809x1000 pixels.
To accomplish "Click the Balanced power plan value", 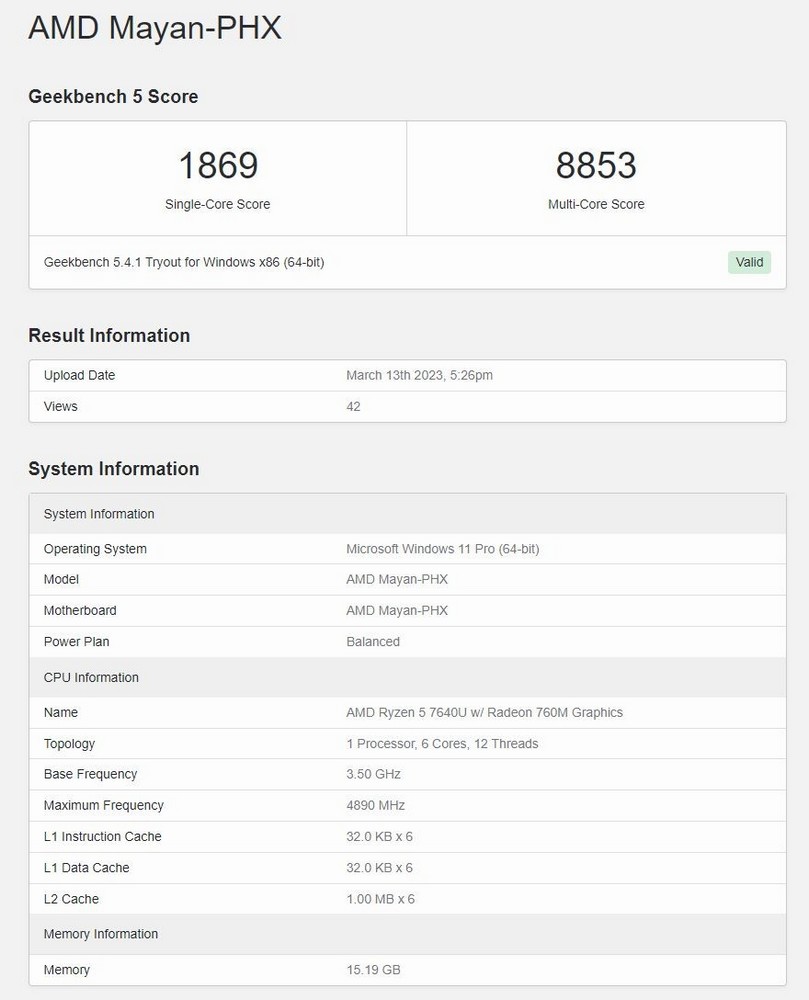I will tap(372, 641).
